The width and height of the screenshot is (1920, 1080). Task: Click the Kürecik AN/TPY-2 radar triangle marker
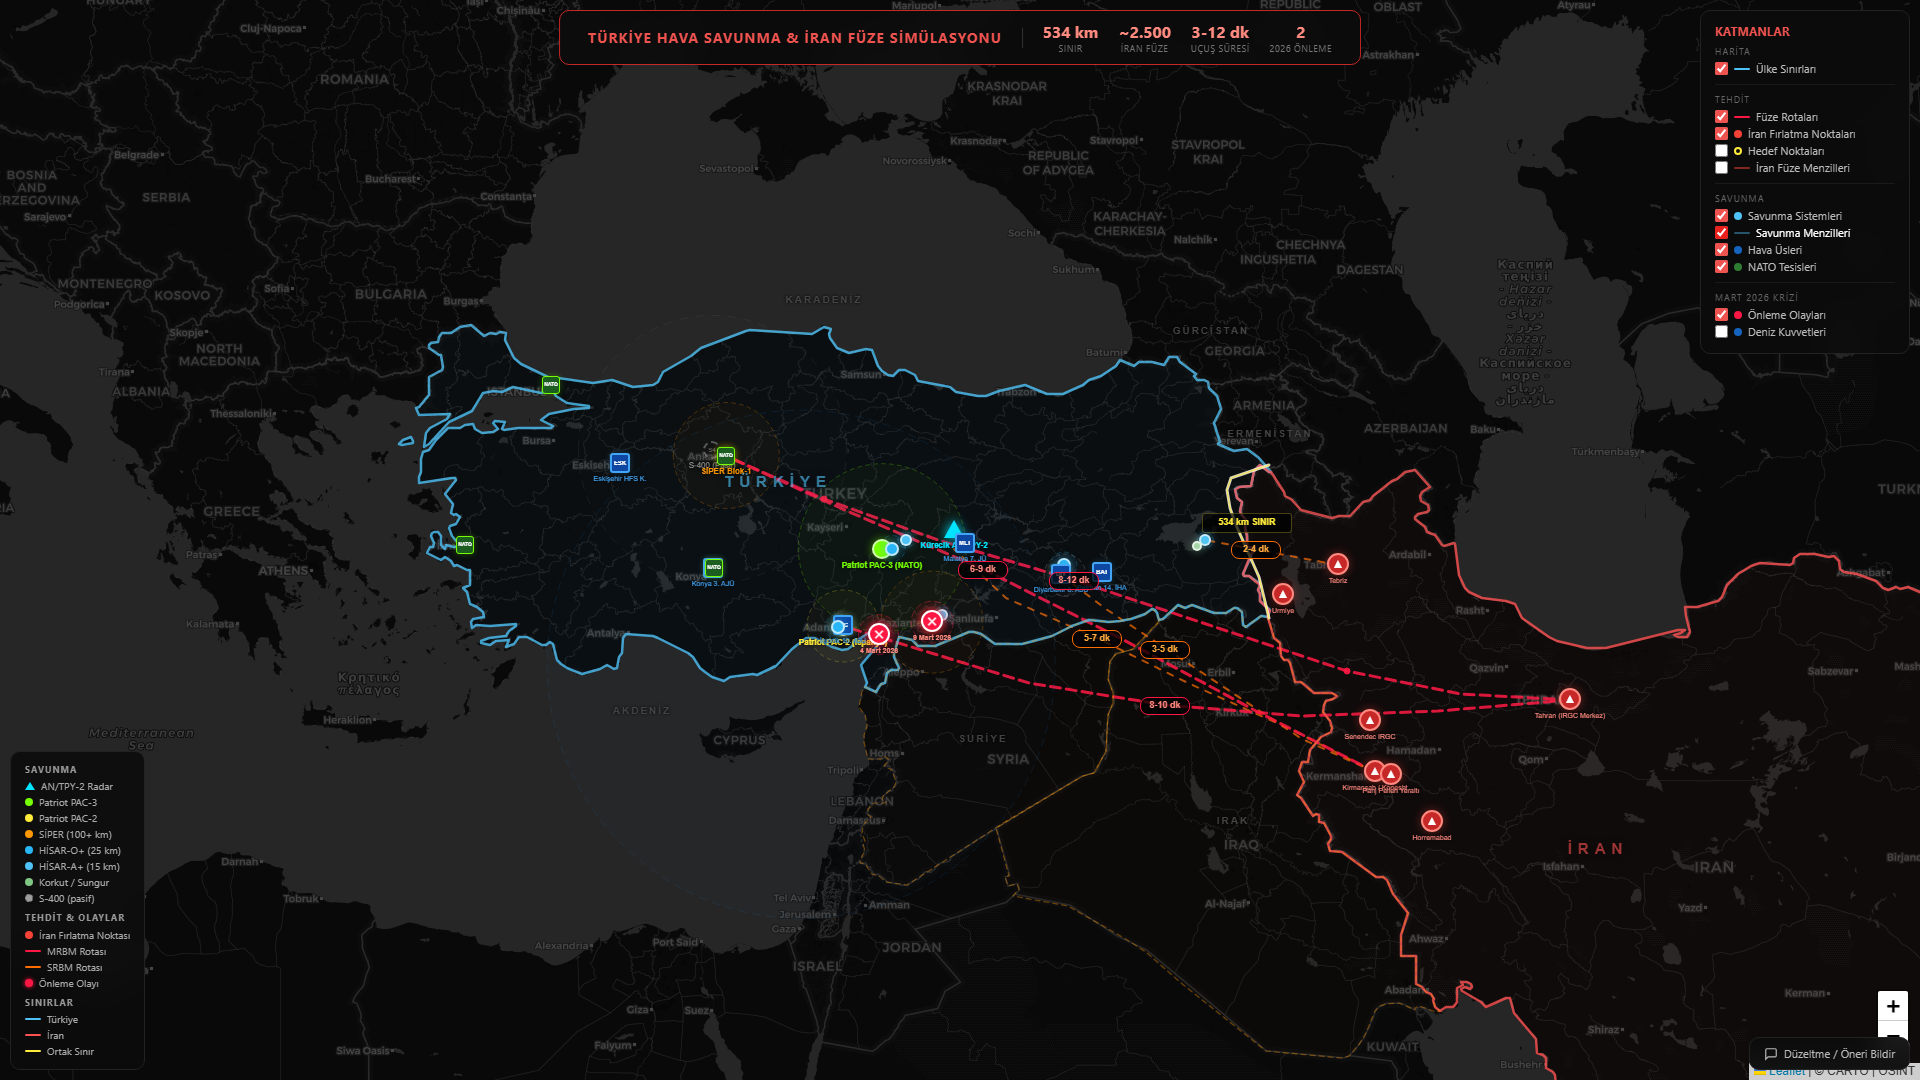click(953, 529)
